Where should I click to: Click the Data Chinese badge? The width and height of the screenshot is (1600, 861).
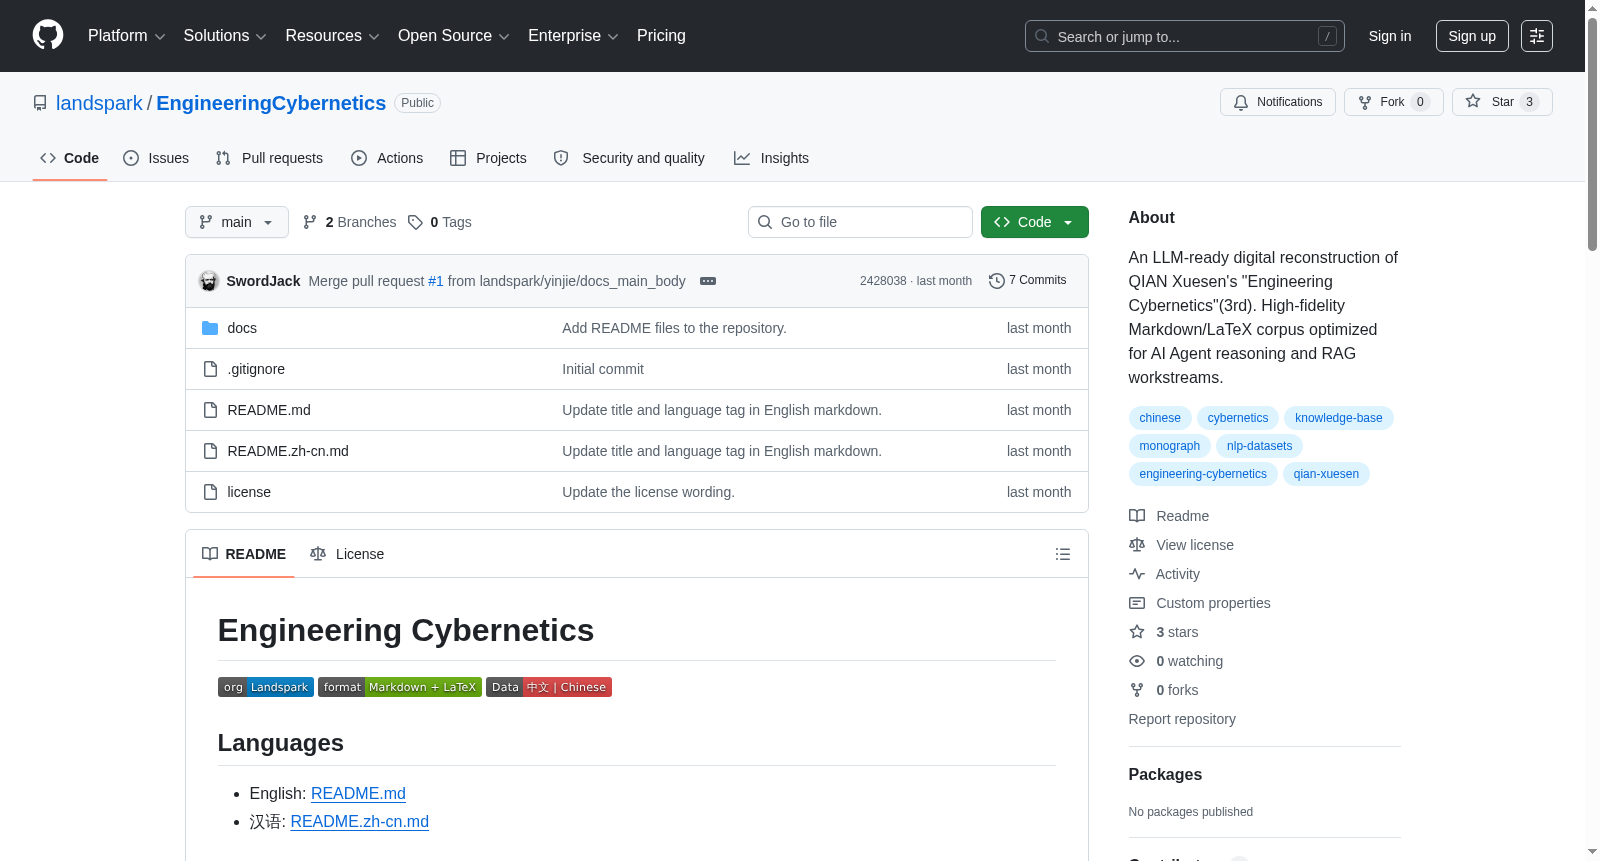(549, 687)
